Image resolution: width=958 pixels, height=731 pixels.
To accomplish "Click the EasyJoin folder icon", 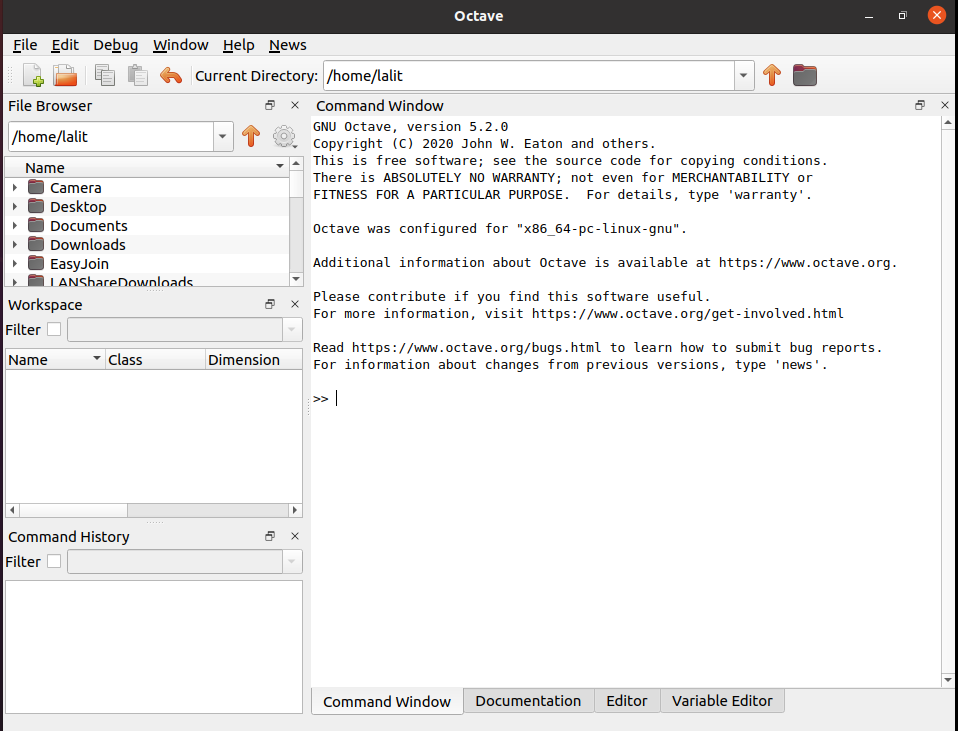I will pos(36,263).
